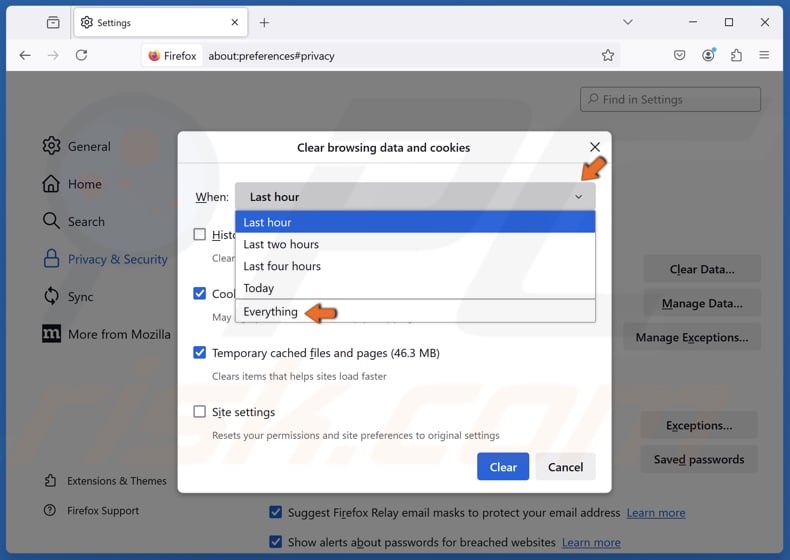Click the General gear icon

click(x=51, y=146)
